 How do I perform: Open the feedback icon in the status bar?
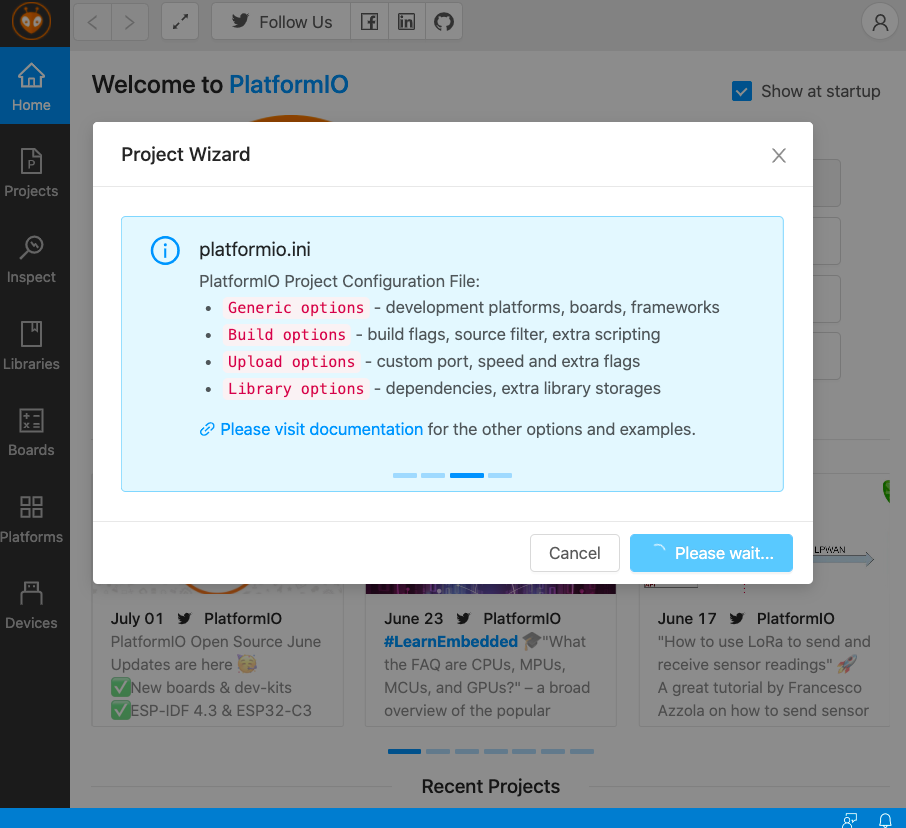(x=851, y=819)
